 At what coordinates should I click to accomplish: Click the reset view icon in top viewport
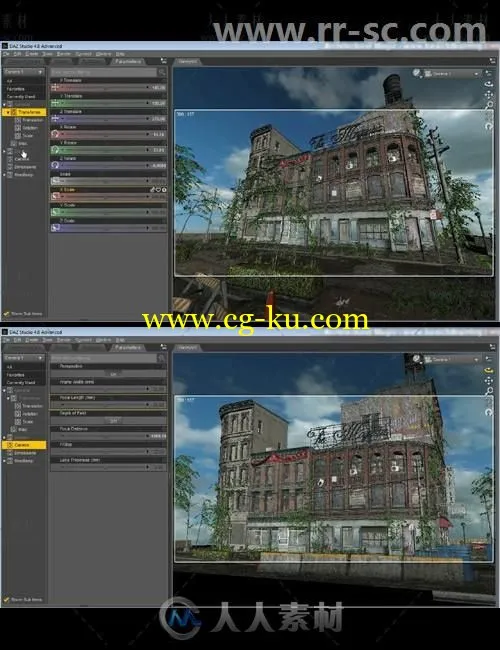(489, 126)
